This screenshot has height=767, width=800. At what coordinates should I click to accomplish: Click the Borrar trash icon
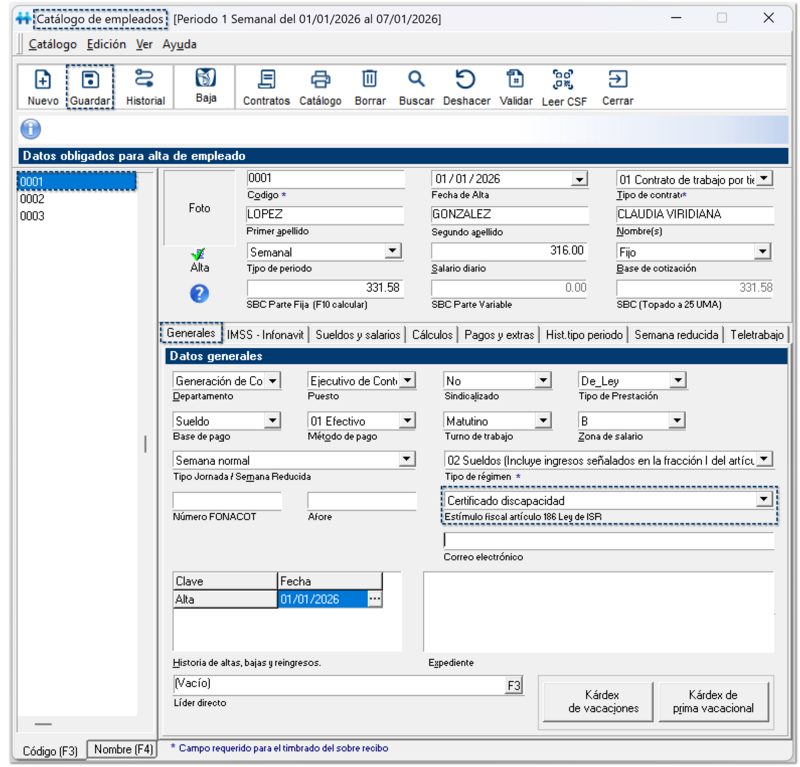(370, 80)
